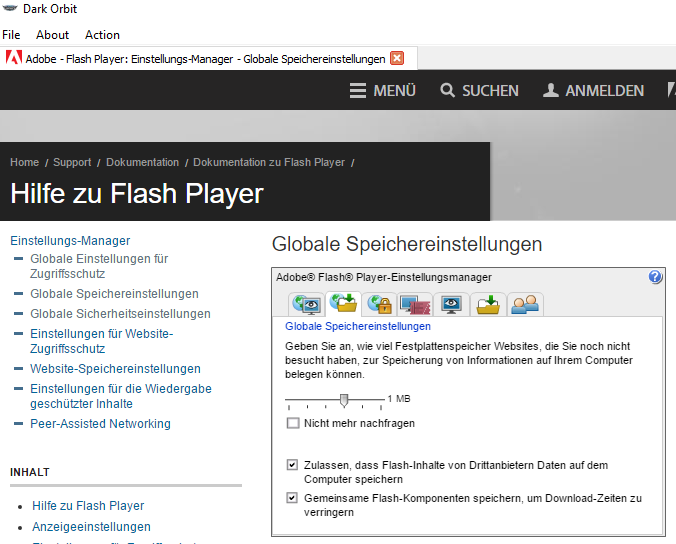Click the ANMELDEN label in the header
676x544 pixels.
(605, 91)
